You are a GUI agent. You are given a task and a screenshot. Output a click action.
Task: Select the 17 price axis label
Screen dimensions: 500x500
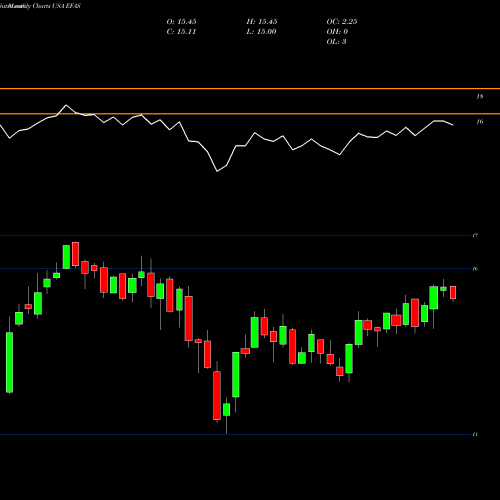475,236
